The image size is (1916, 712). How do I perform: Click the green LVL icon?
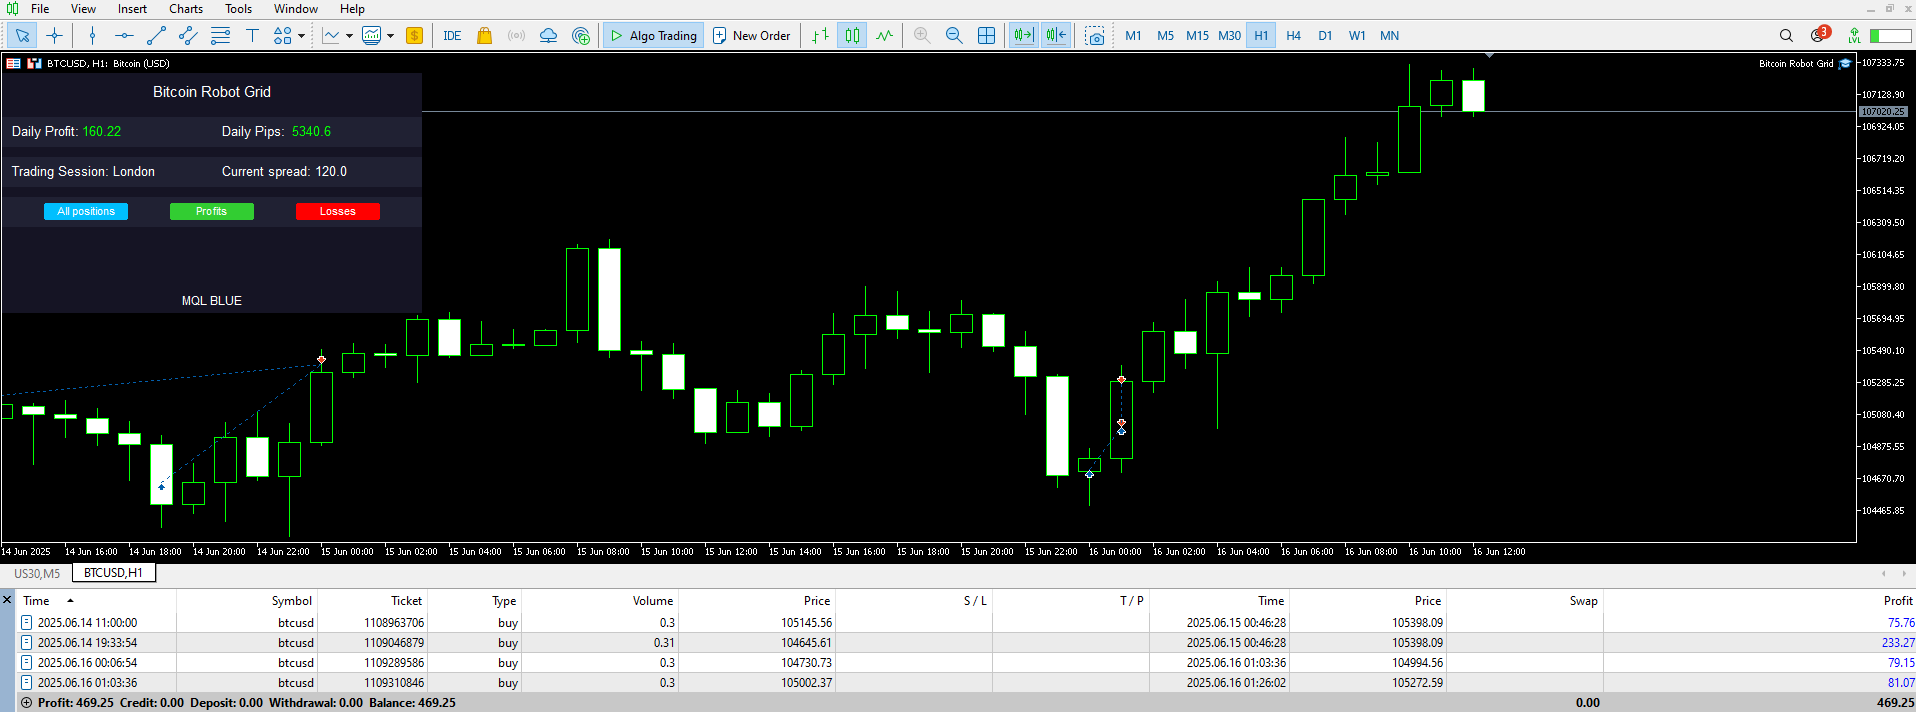(x=1855, y=36)
